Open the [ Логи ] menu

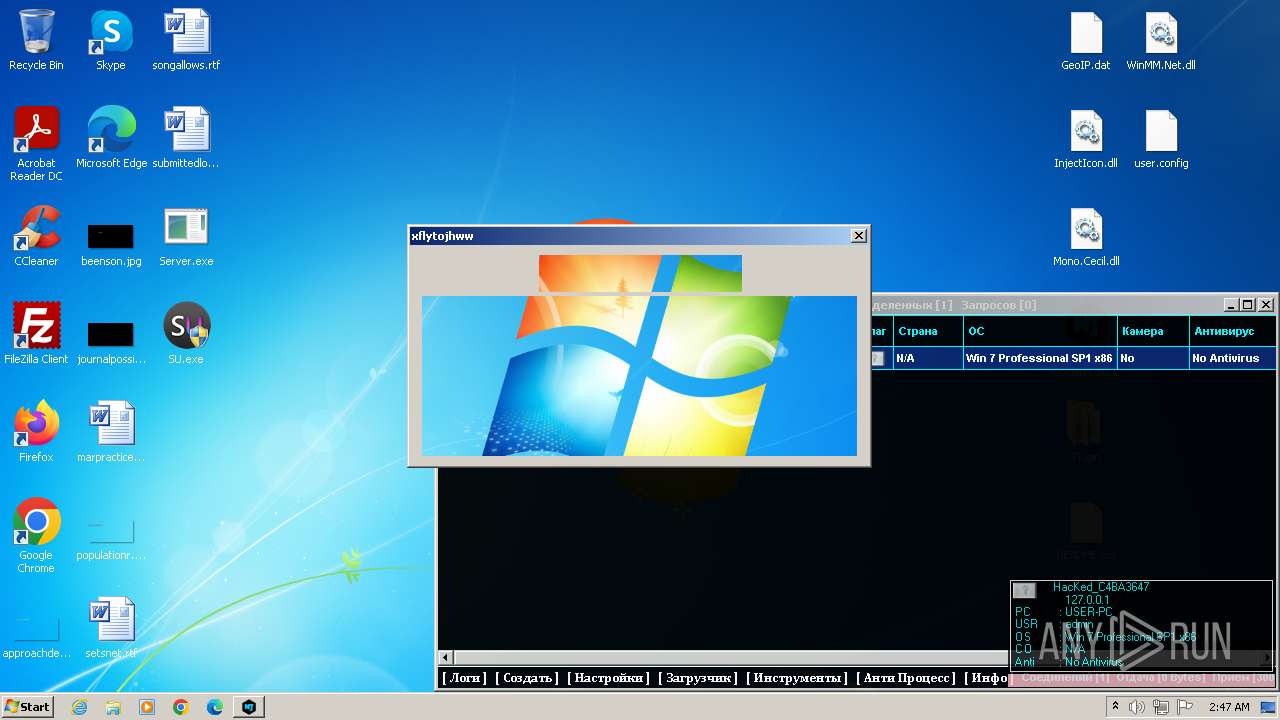pos(465,678)
